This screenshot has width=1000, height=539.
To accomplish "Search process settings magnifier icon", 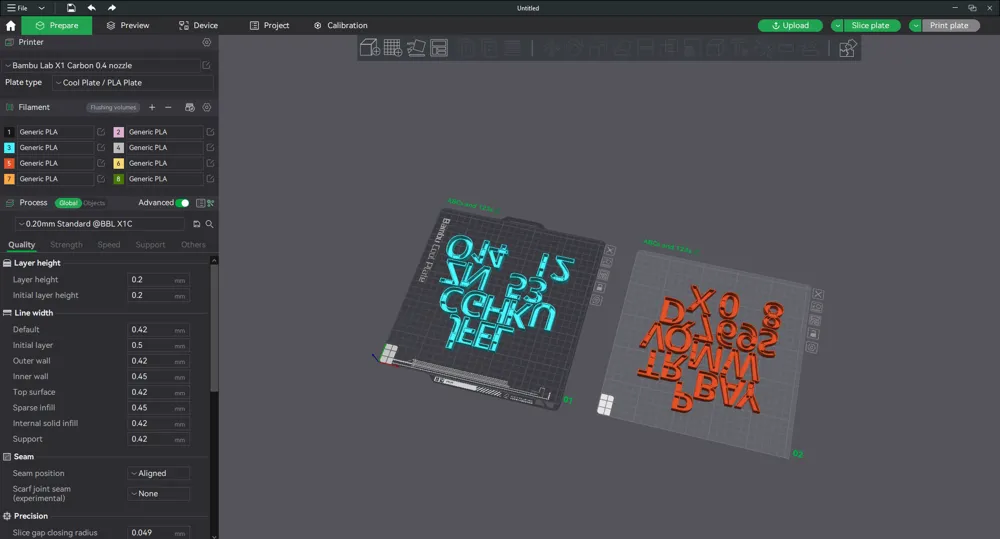I will coord(209,224).
